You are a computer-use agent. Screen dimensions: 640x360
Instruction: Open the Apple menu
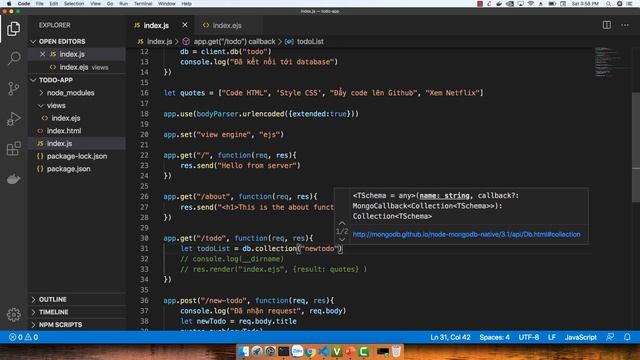pos(9,4)
